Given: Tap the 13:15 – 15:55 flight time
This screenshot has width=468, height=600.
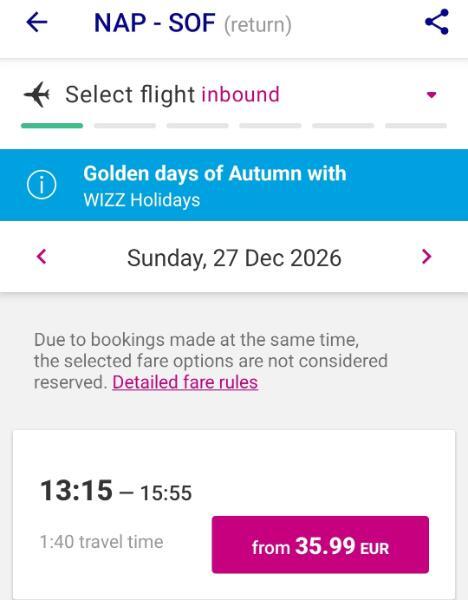Looking at the screenshot, I should (x=116, y=491).
